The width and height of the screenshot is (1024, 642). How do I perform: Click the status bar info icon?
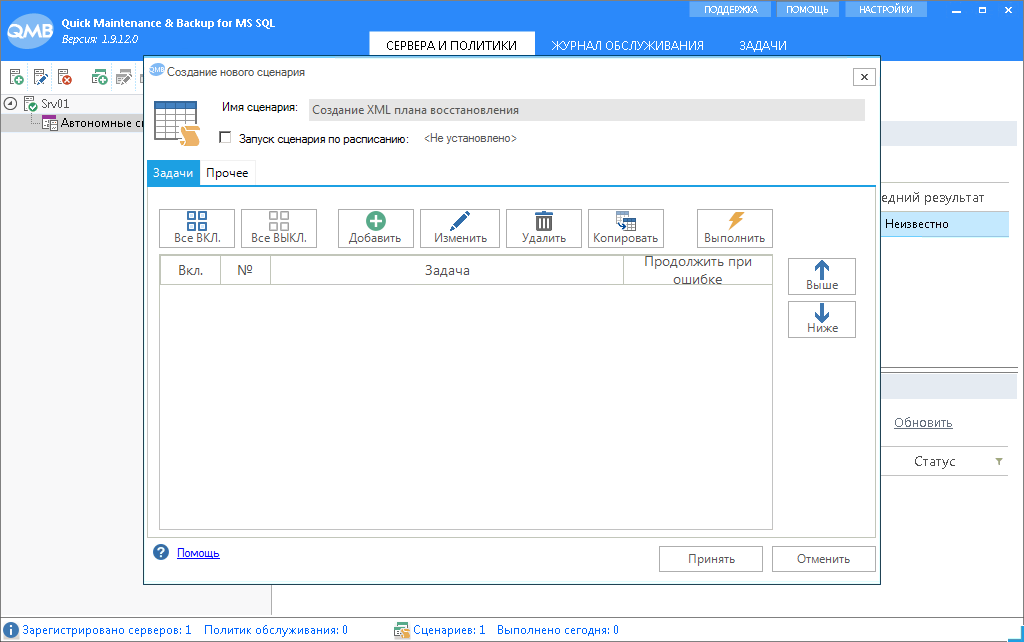(x=11, y=630)
